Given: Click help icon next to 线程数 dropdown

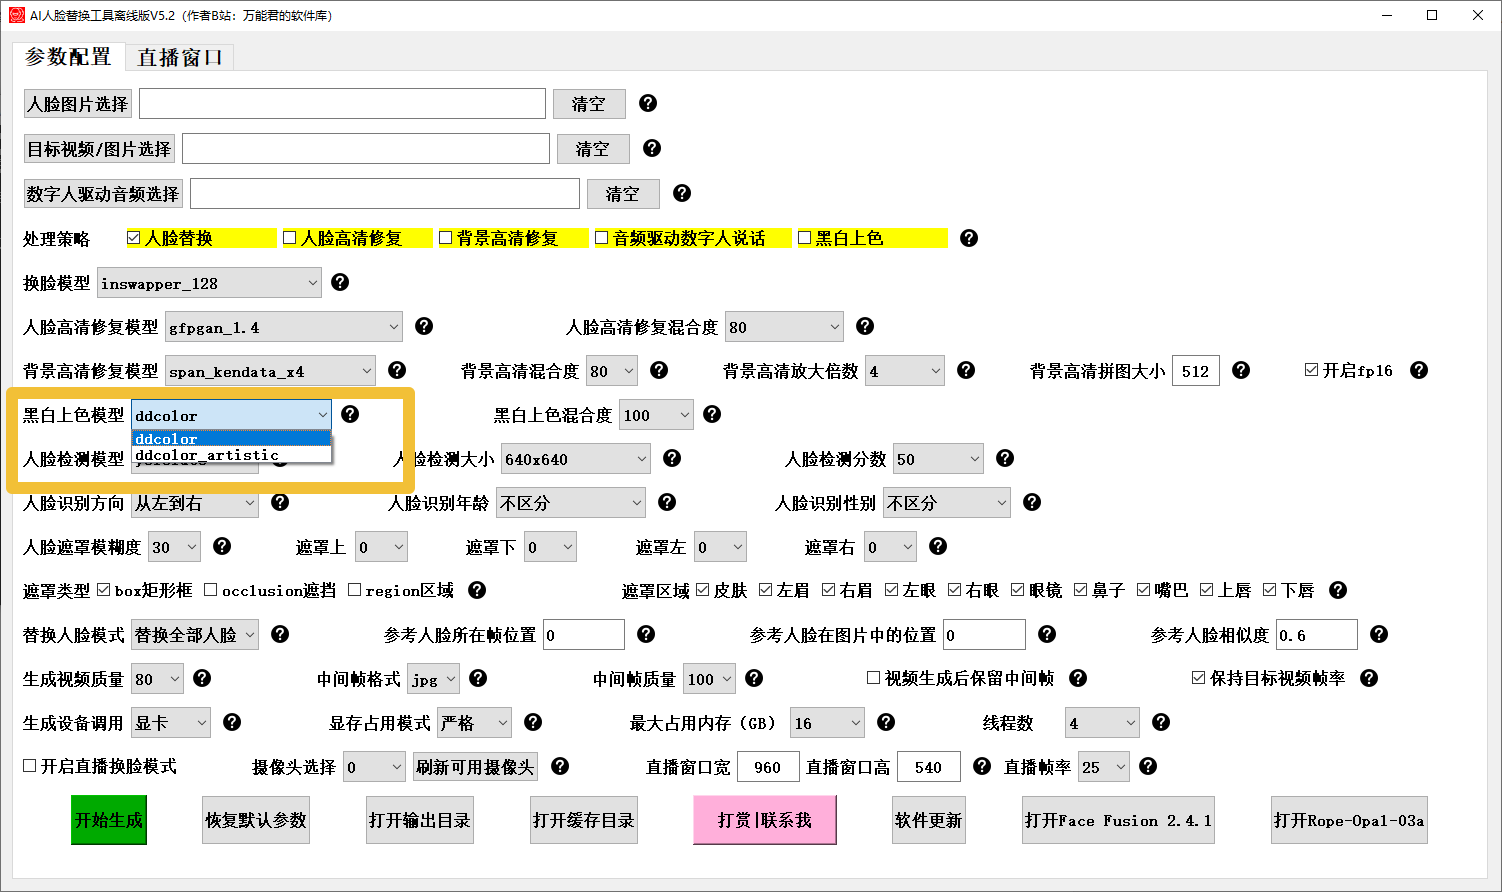Looking at the screenshot, I should click(x=1161, y=722).
